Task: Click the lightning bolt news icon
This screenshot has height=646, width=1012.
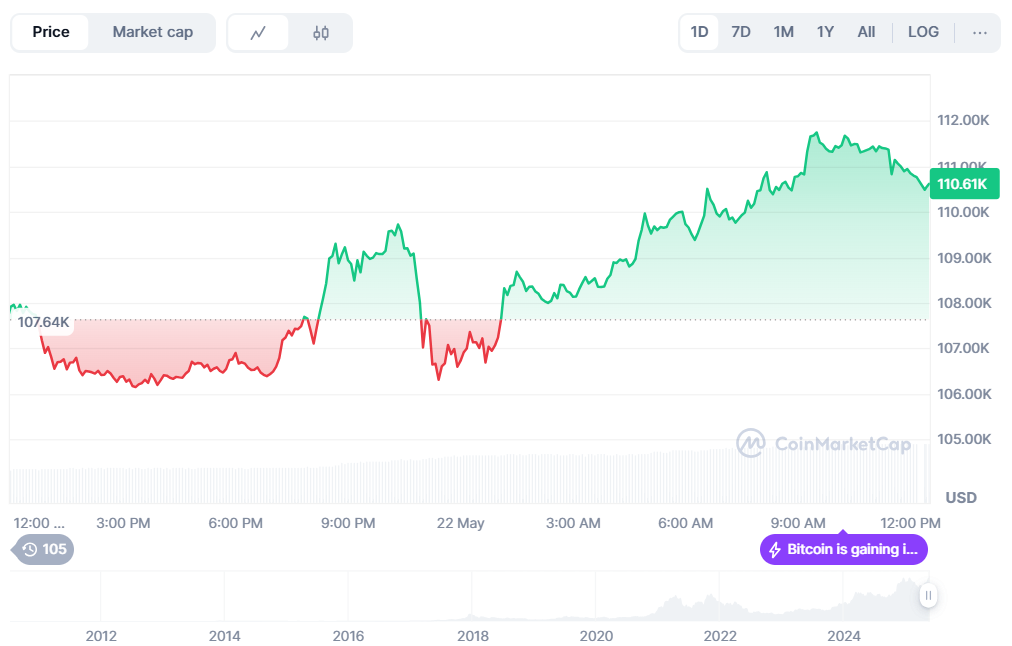Action: point(774,549)
